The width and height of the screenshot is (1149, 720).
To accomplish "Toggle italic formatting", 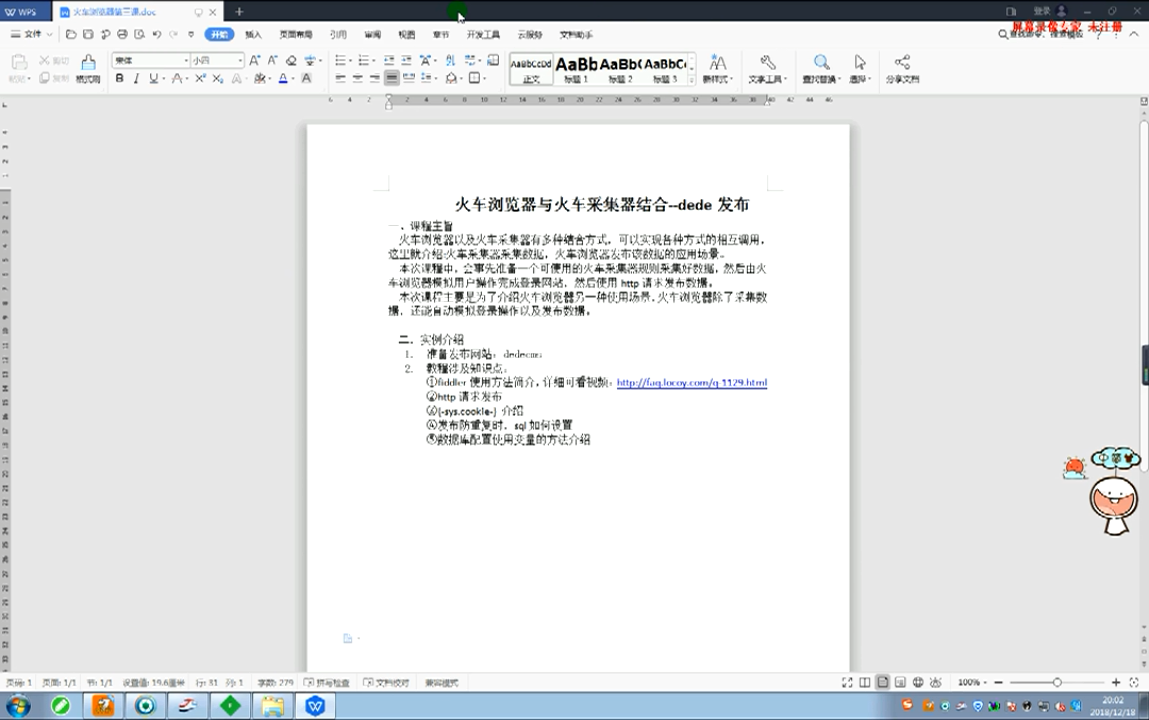I will [x=136, y=78].
